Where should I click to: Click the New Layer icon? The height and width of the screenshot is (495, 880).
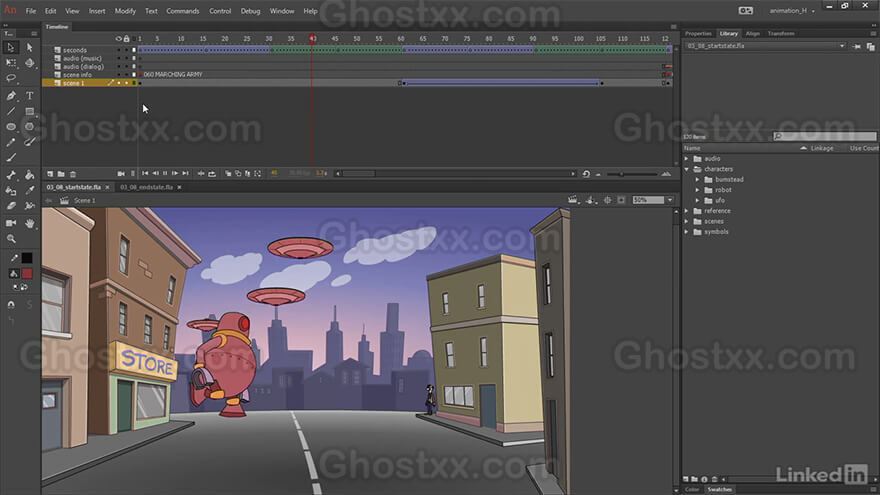coord(50,174)
